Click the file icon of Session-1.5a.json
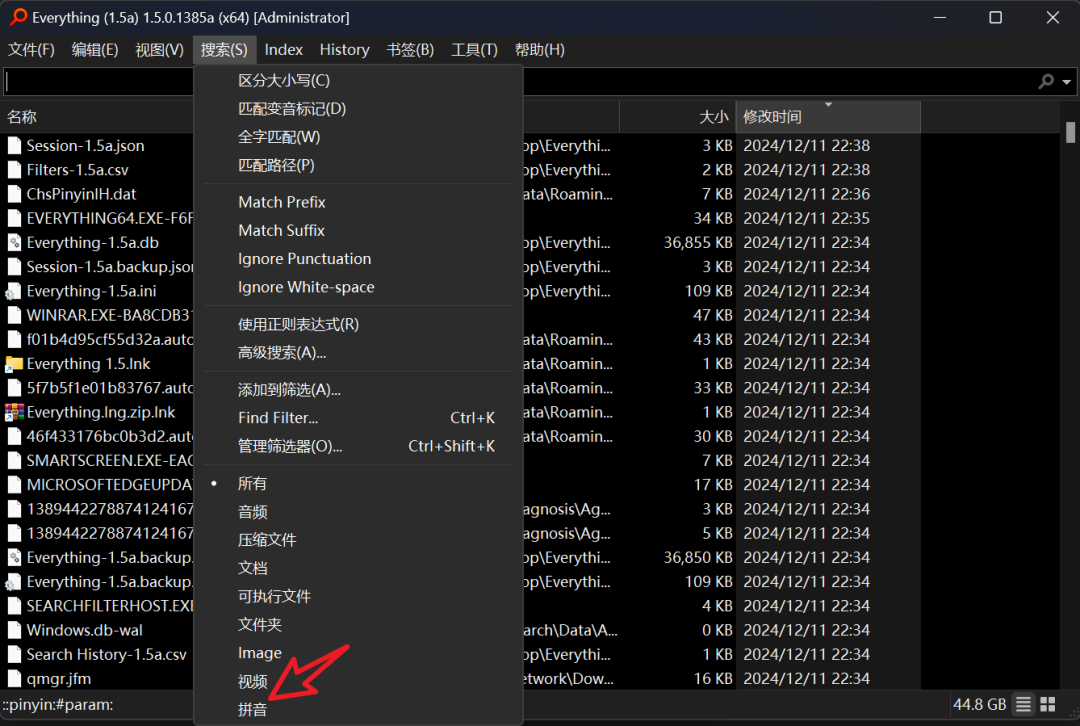Viewport: 1080px width, 726px height. (x=14, y=145)
